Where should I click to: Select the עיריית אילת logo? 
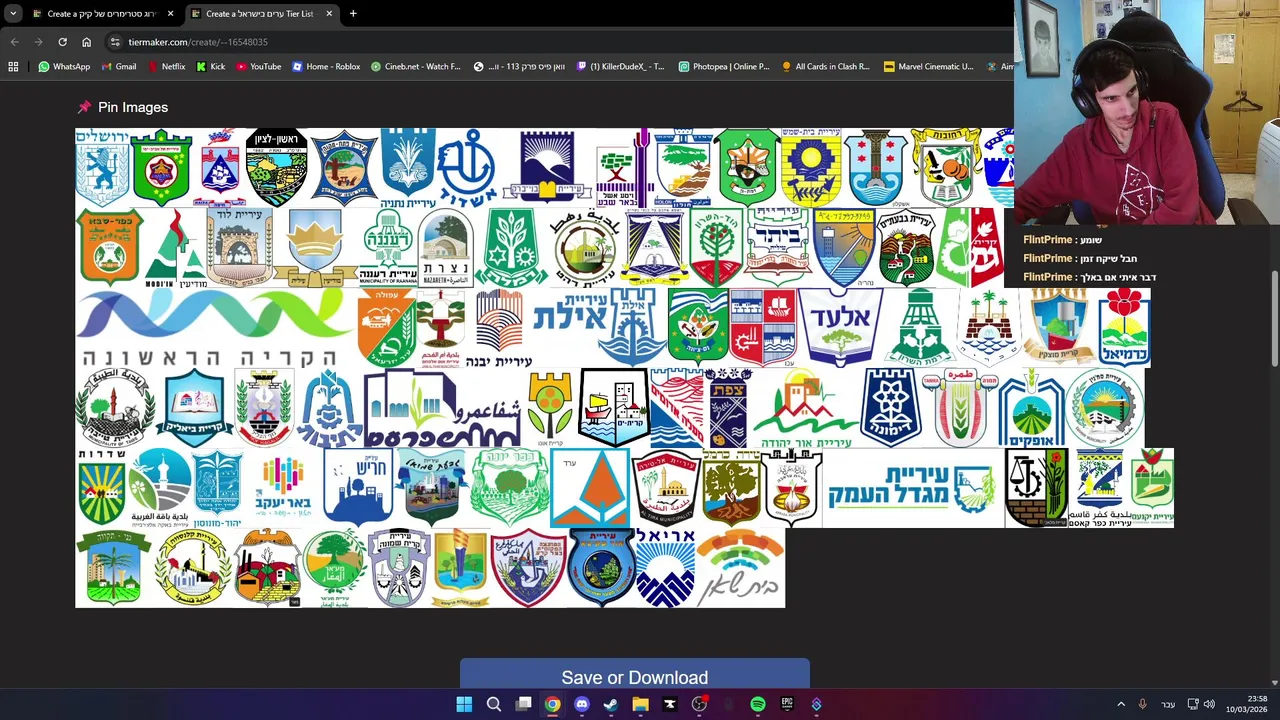click(x=599, y=328)
